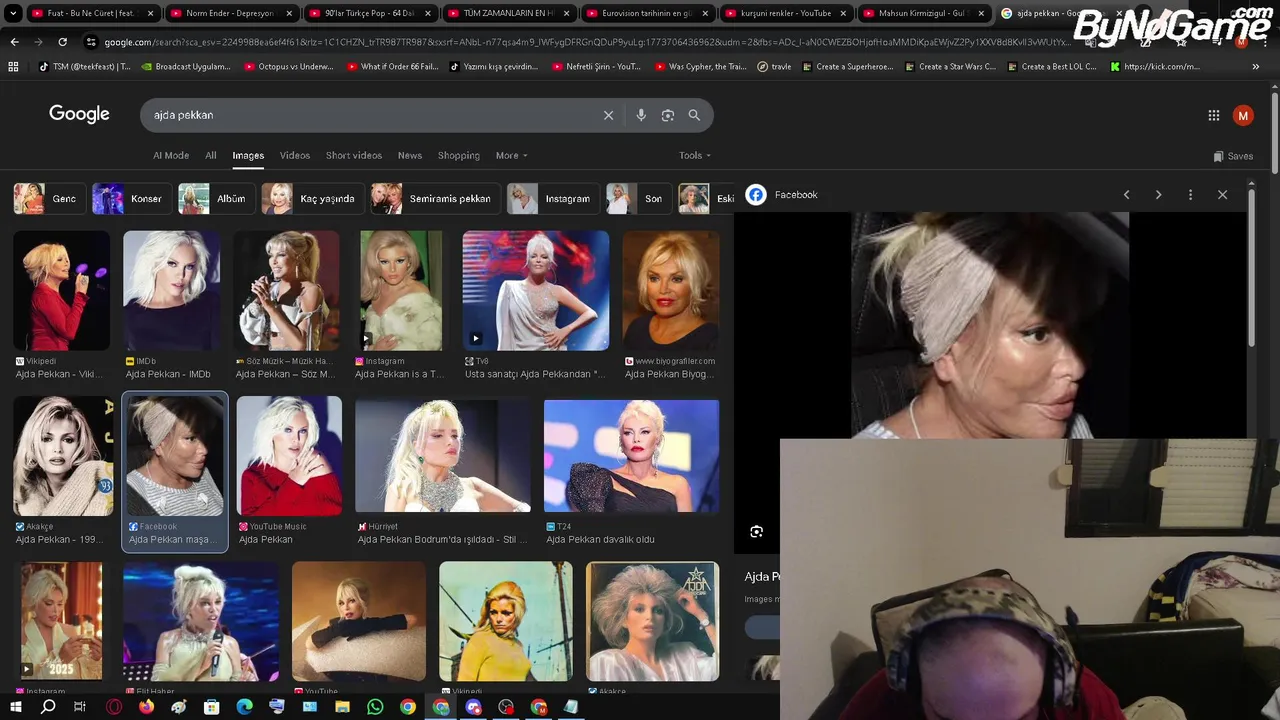
Task: Click Facebook source link in preview panel
Action: click(x=782, y=195)
